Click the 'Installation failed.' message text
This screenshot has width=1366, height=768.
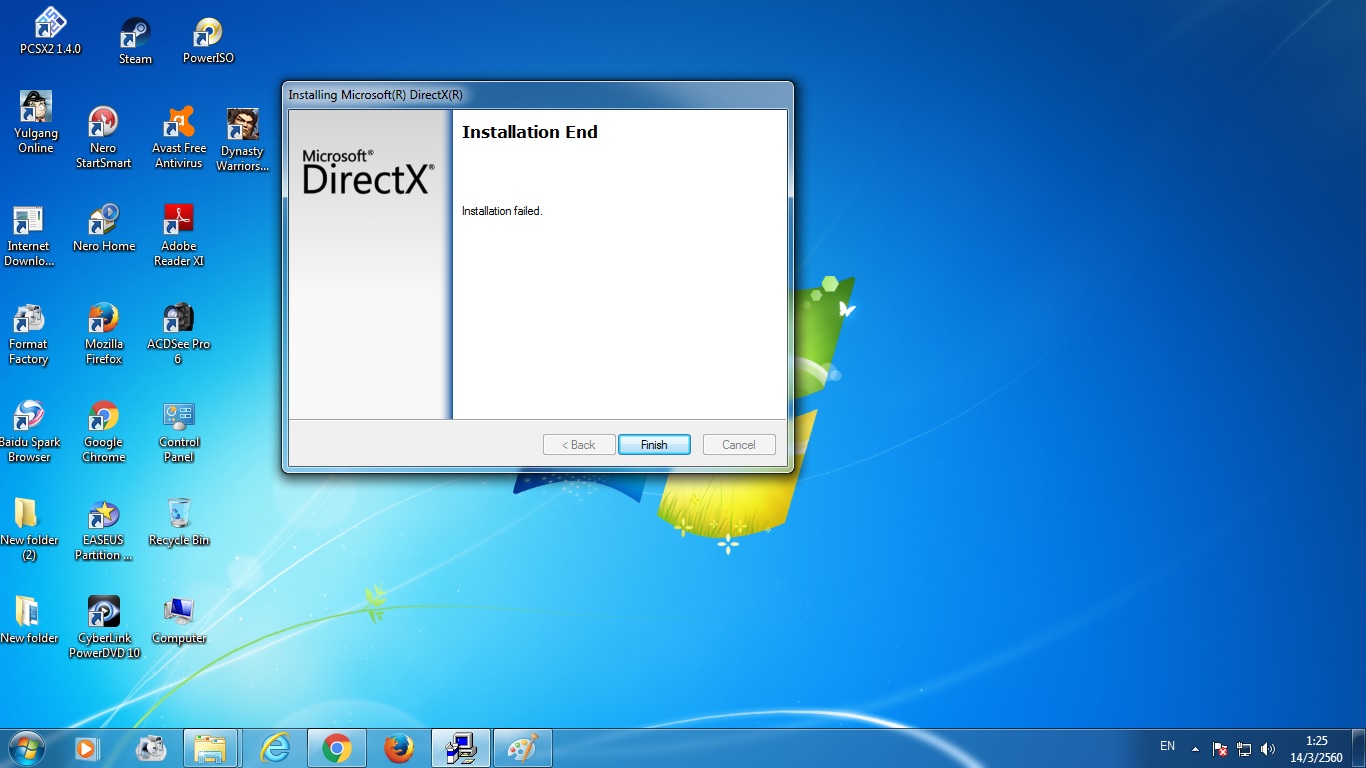pyautogui.click(x=502, y=211)
